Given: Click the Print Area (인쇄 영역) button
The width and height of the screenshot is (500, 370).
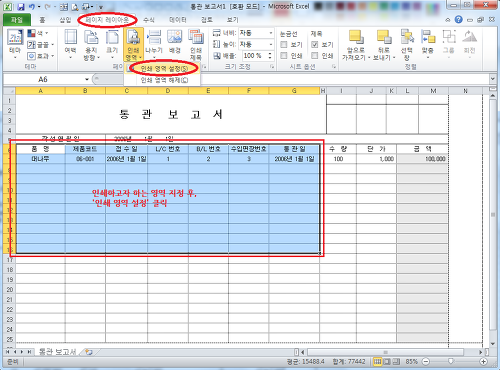Looking at the screenshot, I should click(133, 45).
